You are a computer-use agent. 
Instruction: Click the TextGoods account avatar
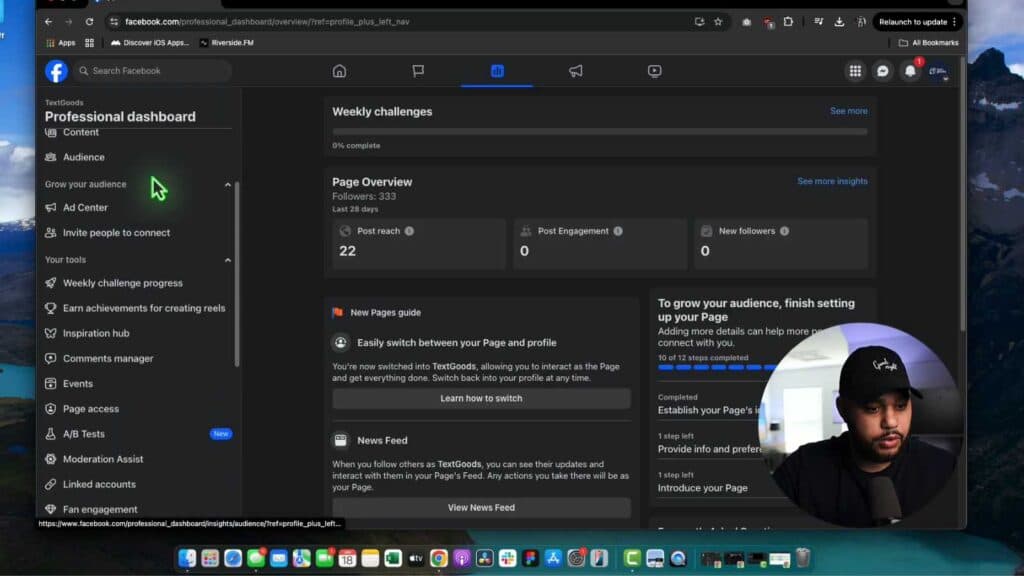[x=938, y=71]
